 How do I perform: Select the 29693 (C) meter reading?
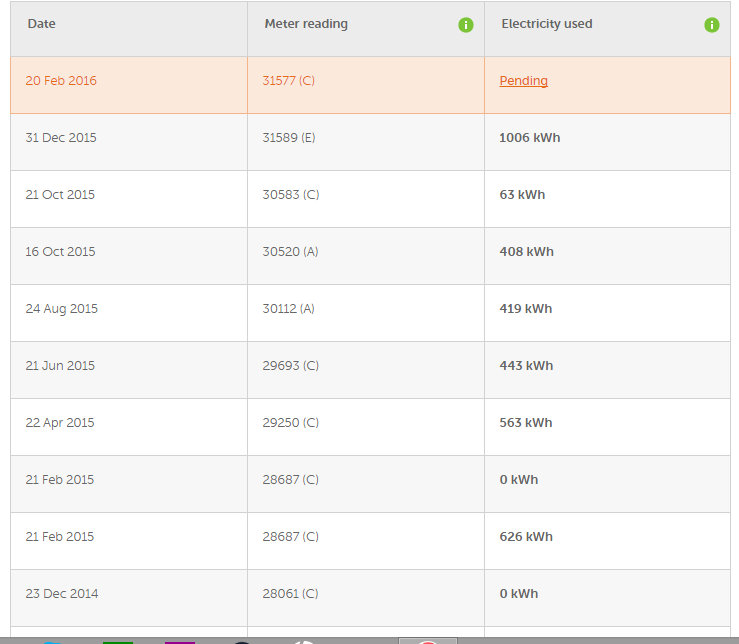click(291, 366)
